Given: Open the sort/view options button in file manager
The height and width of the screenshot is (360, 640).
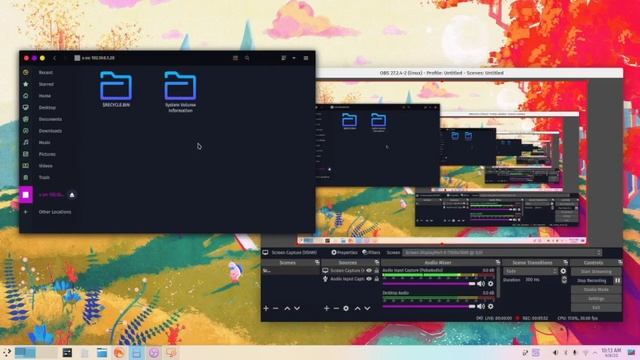Looking at the screenshot, I should coord(284,58).
